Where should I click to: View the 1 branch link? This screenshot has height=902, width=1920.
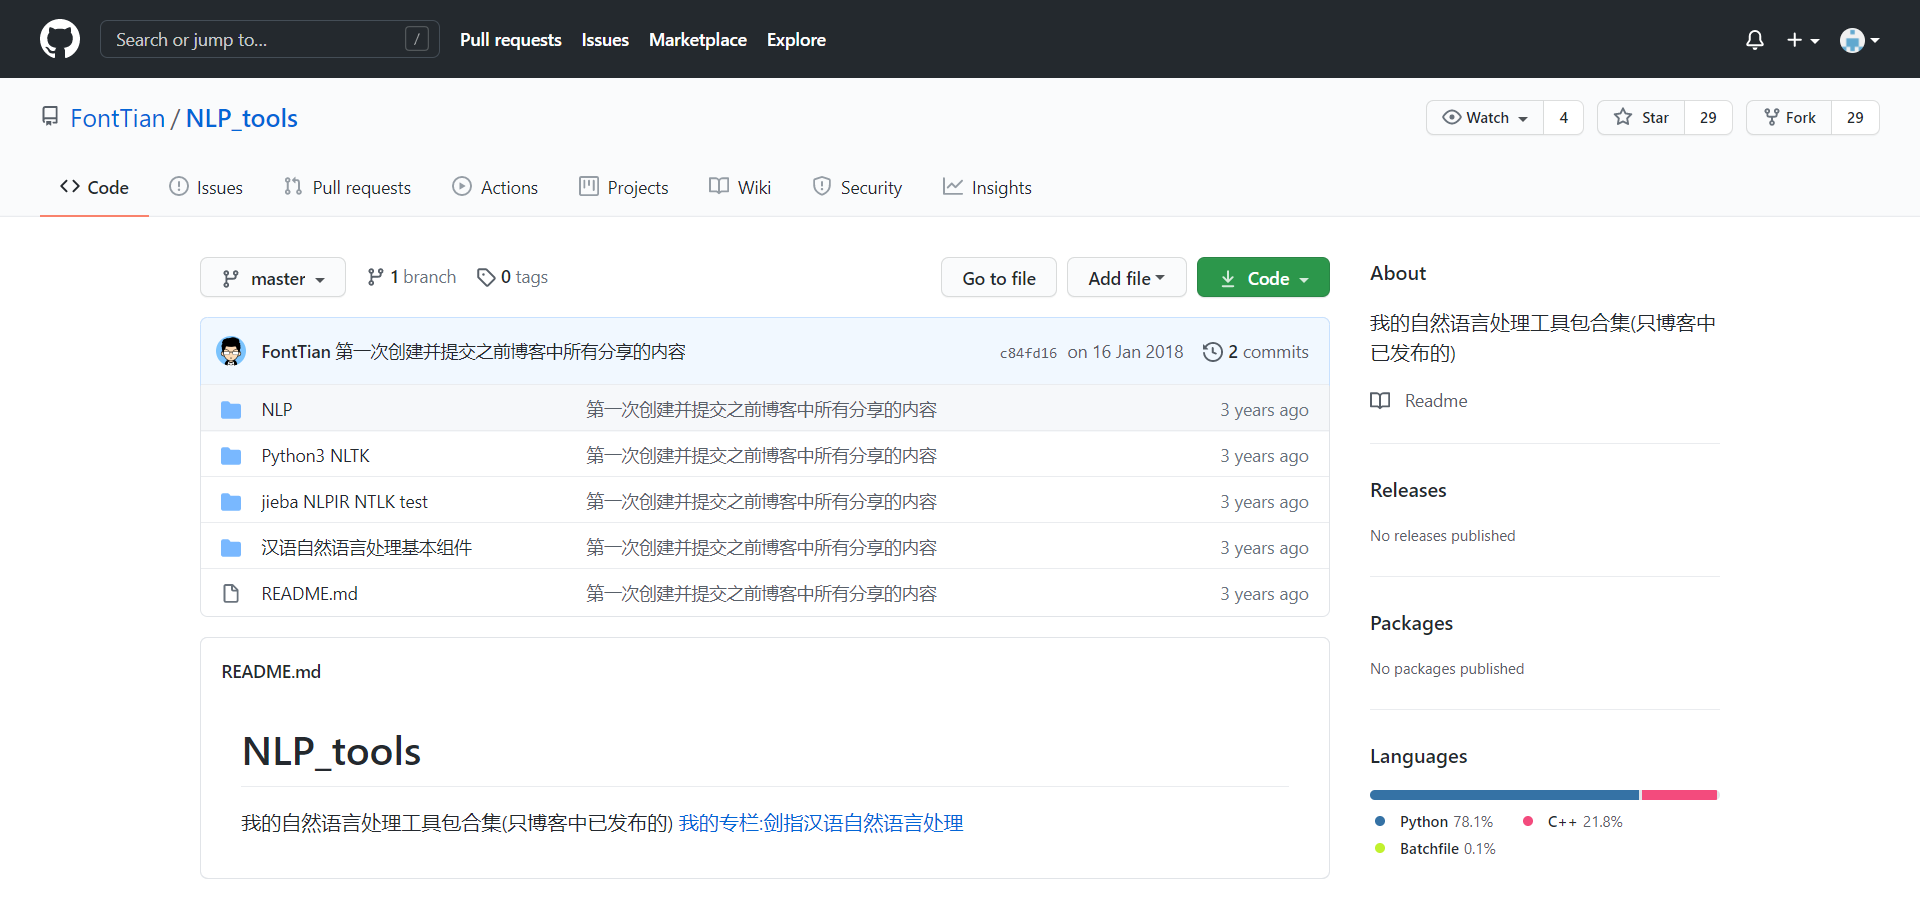coord(411,277)
